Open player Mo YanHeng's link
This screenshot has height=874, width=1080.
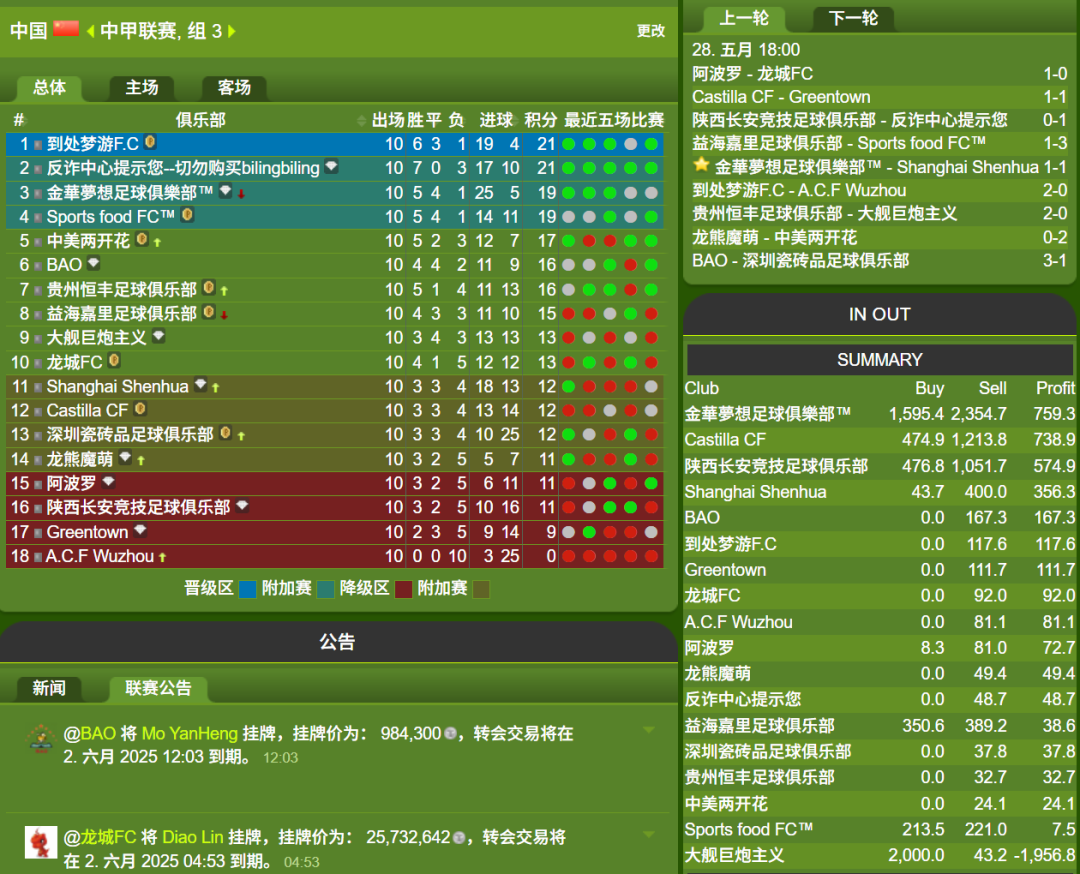point(190,733)
